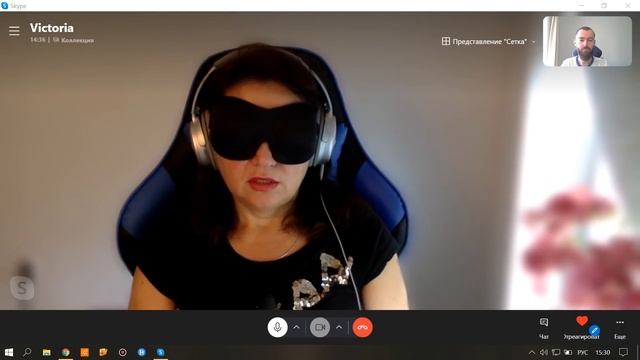Open File Explorer from taskbar
Viewport: 640px width, 360px height.
tap(47, 352)
